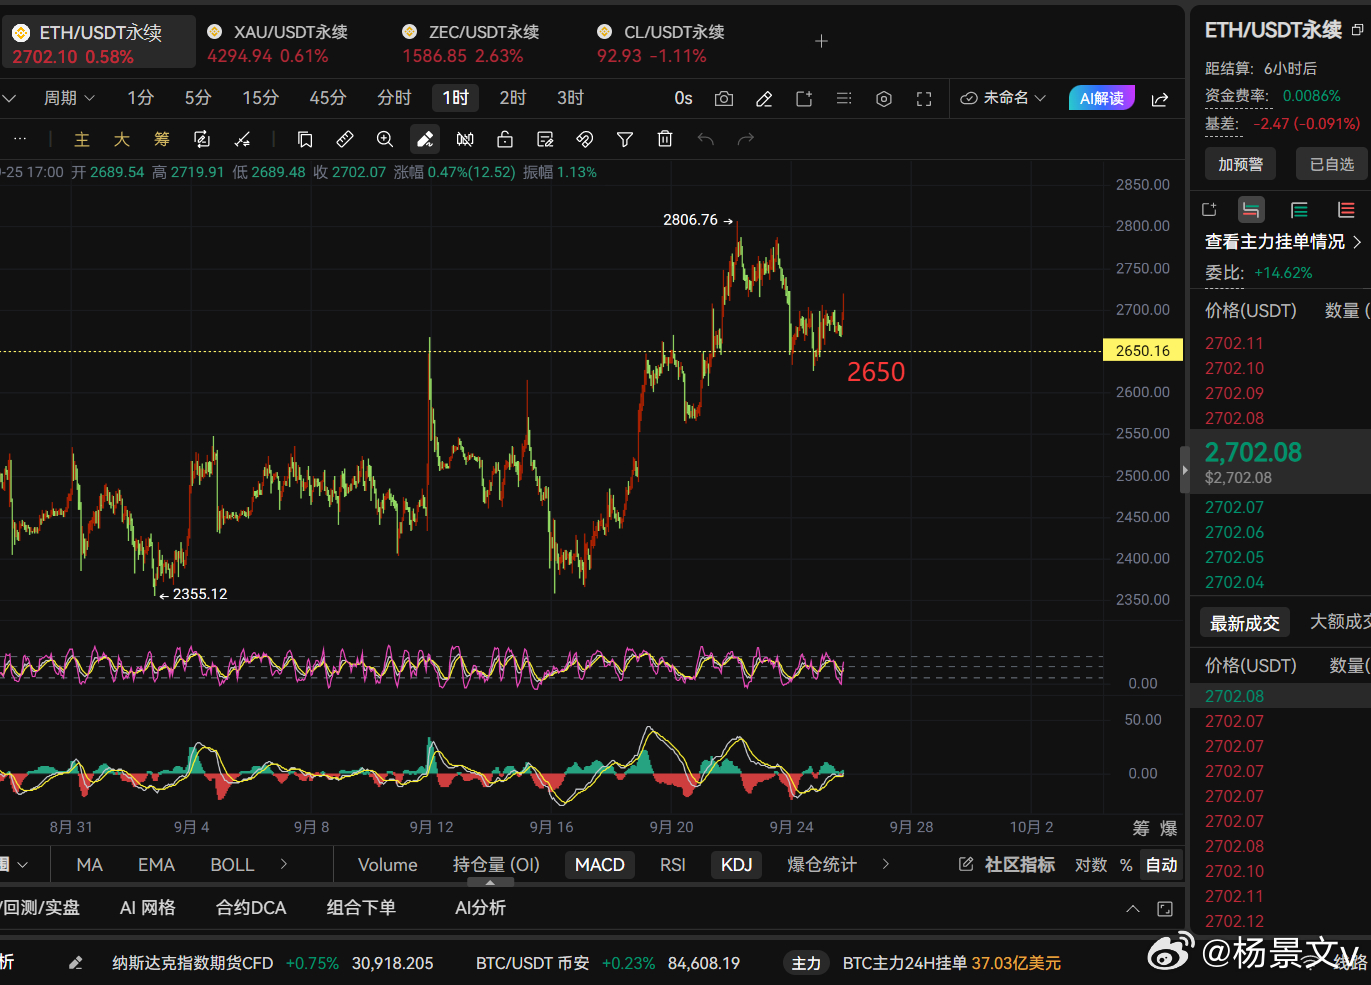Open bottom-left dropdown chevron near MA
1371x985 pixels.
[22, 865]
